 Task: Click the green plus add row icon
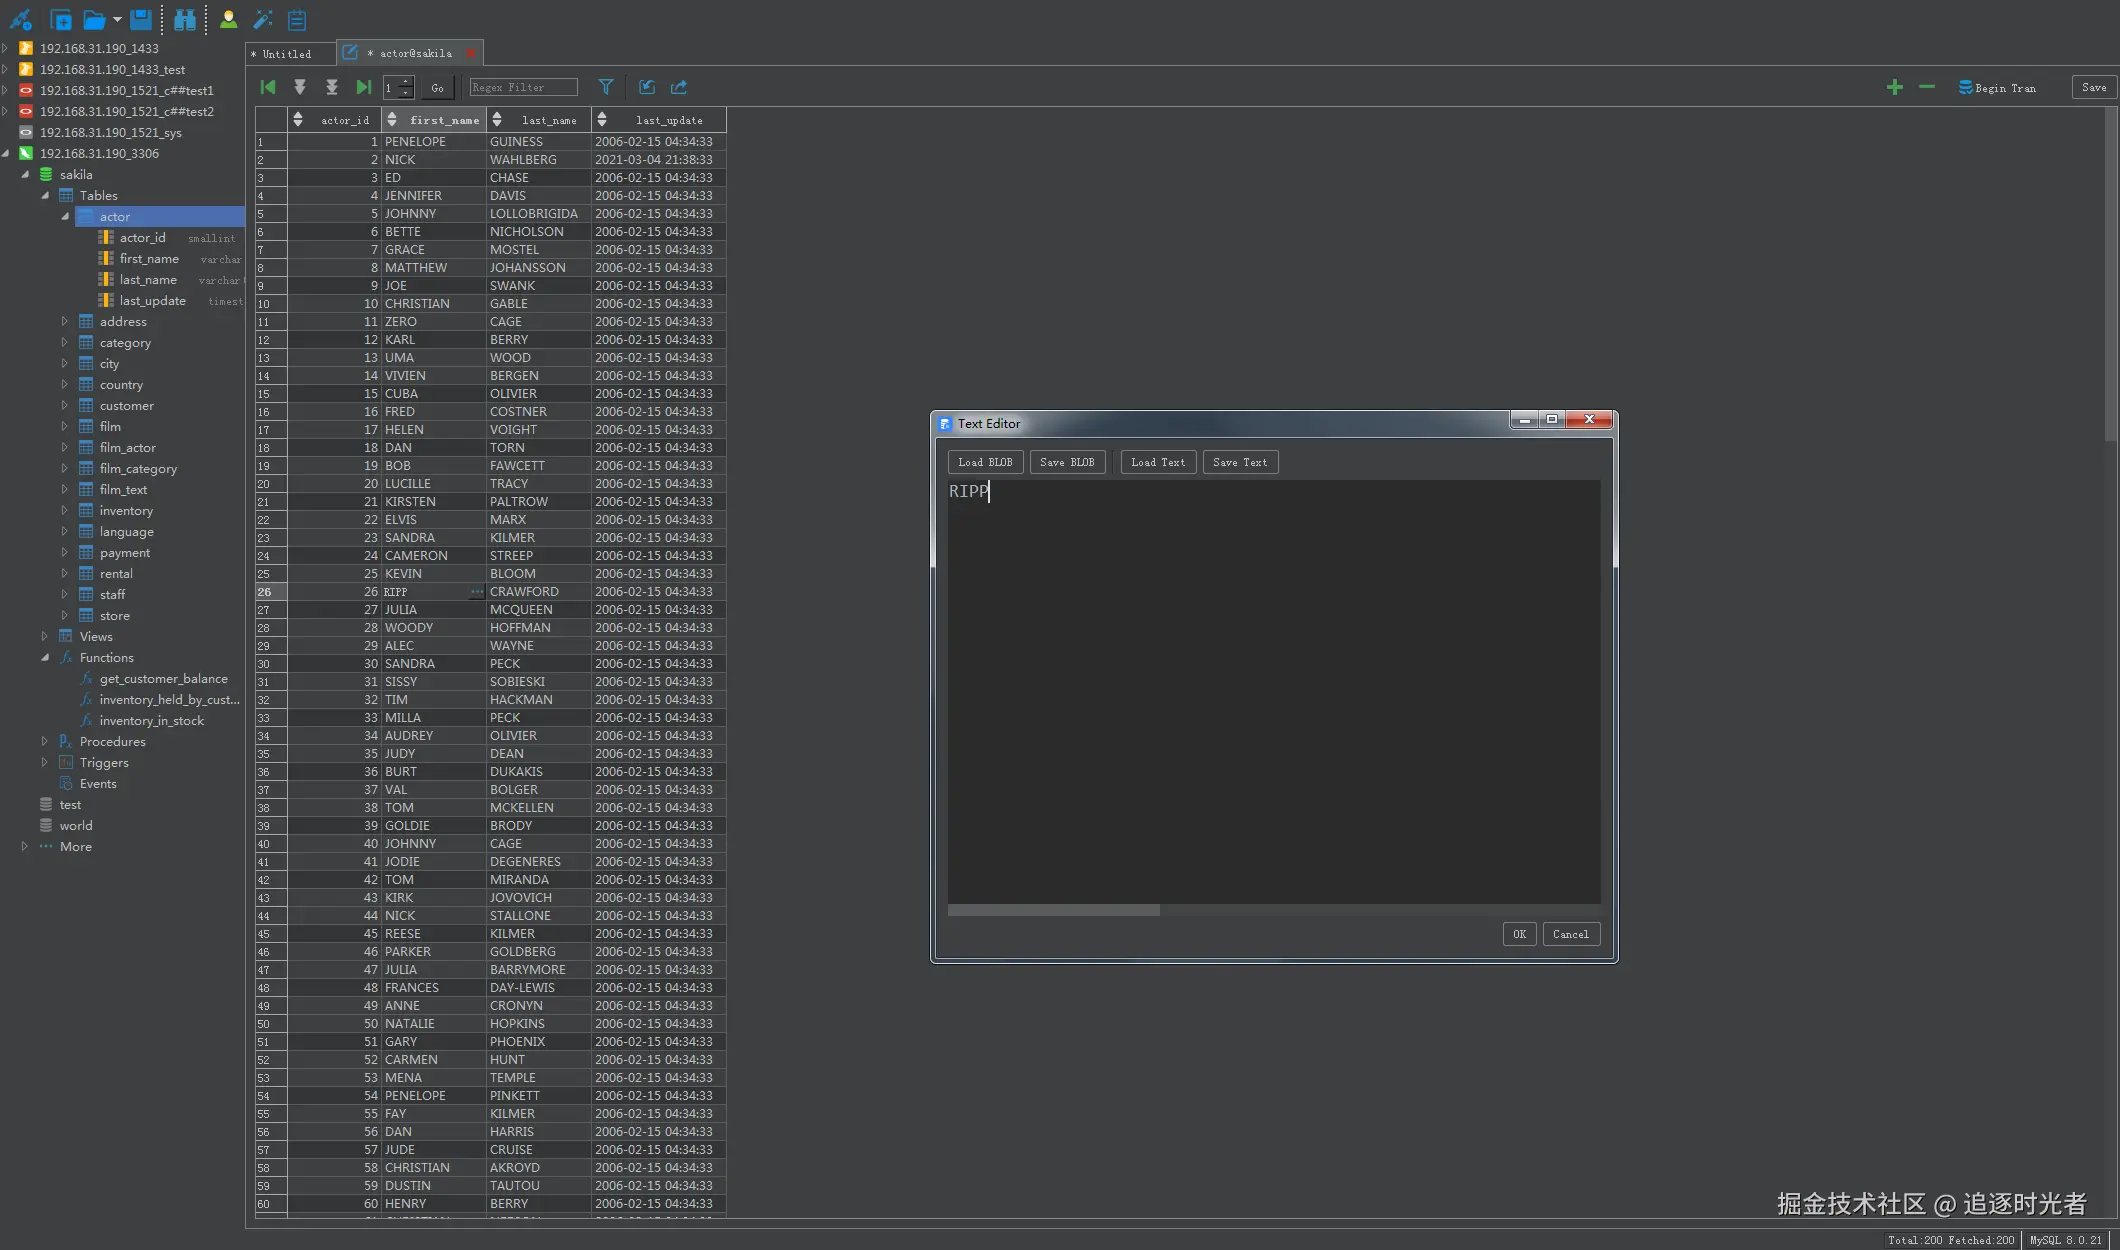click(x=1894, y=88)
